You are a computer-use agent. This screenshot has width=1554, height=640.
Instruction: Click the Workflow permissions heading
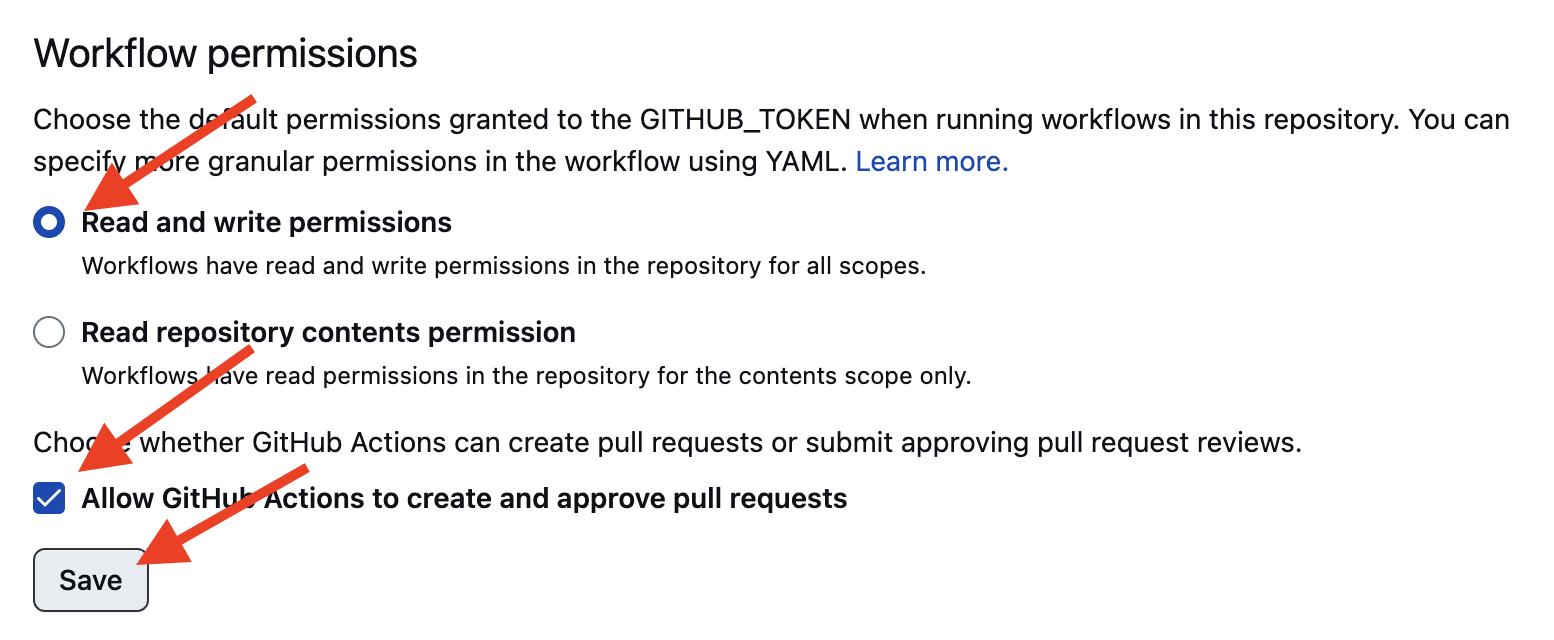click(225, 53)
